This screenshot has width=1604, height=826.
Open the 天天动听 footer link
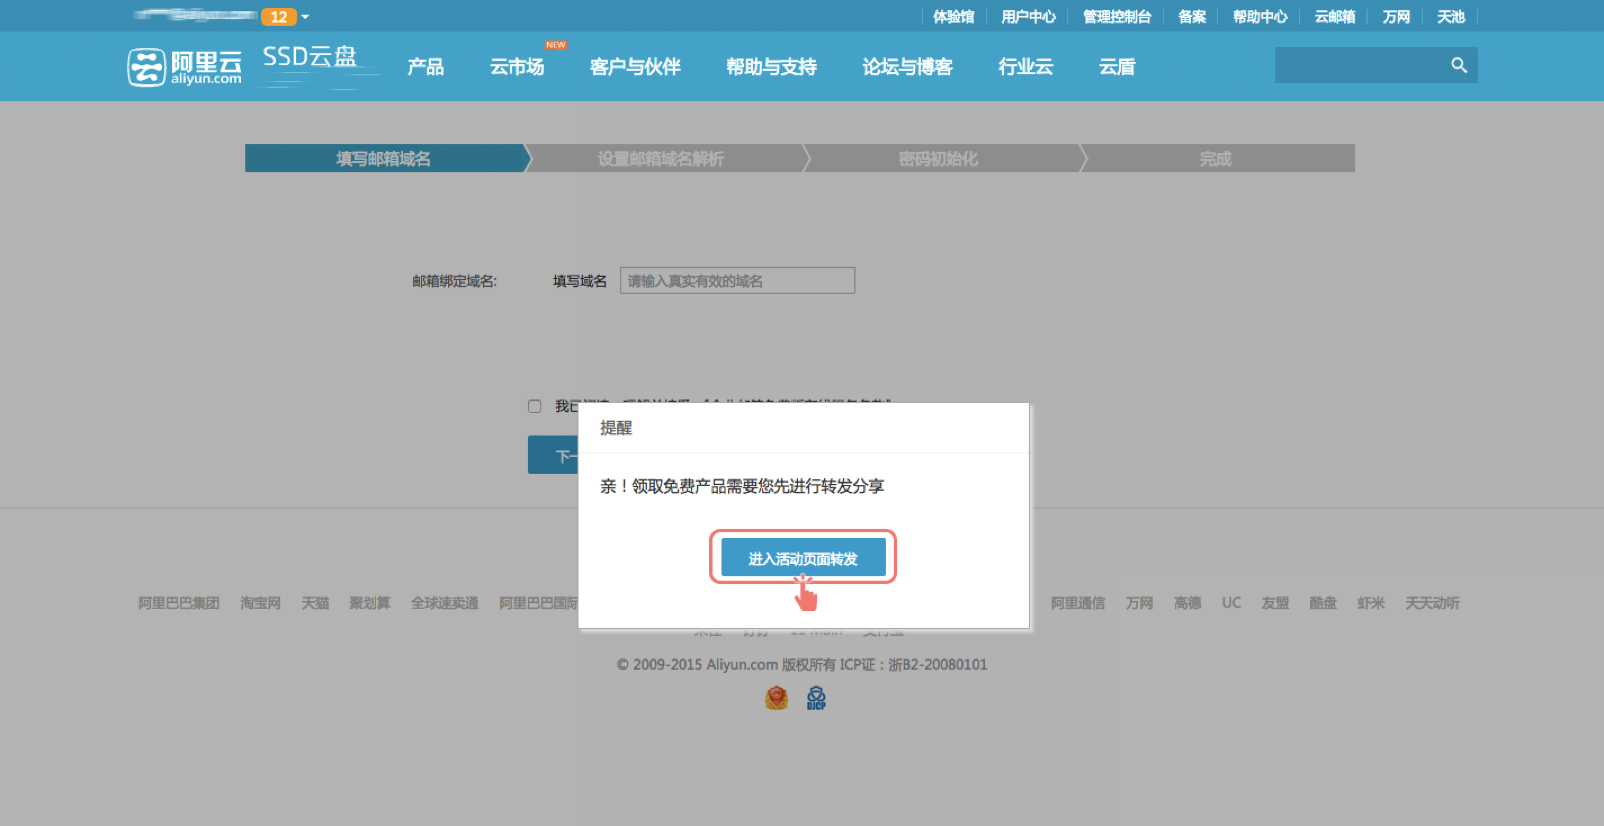(x=1432, y=603)
